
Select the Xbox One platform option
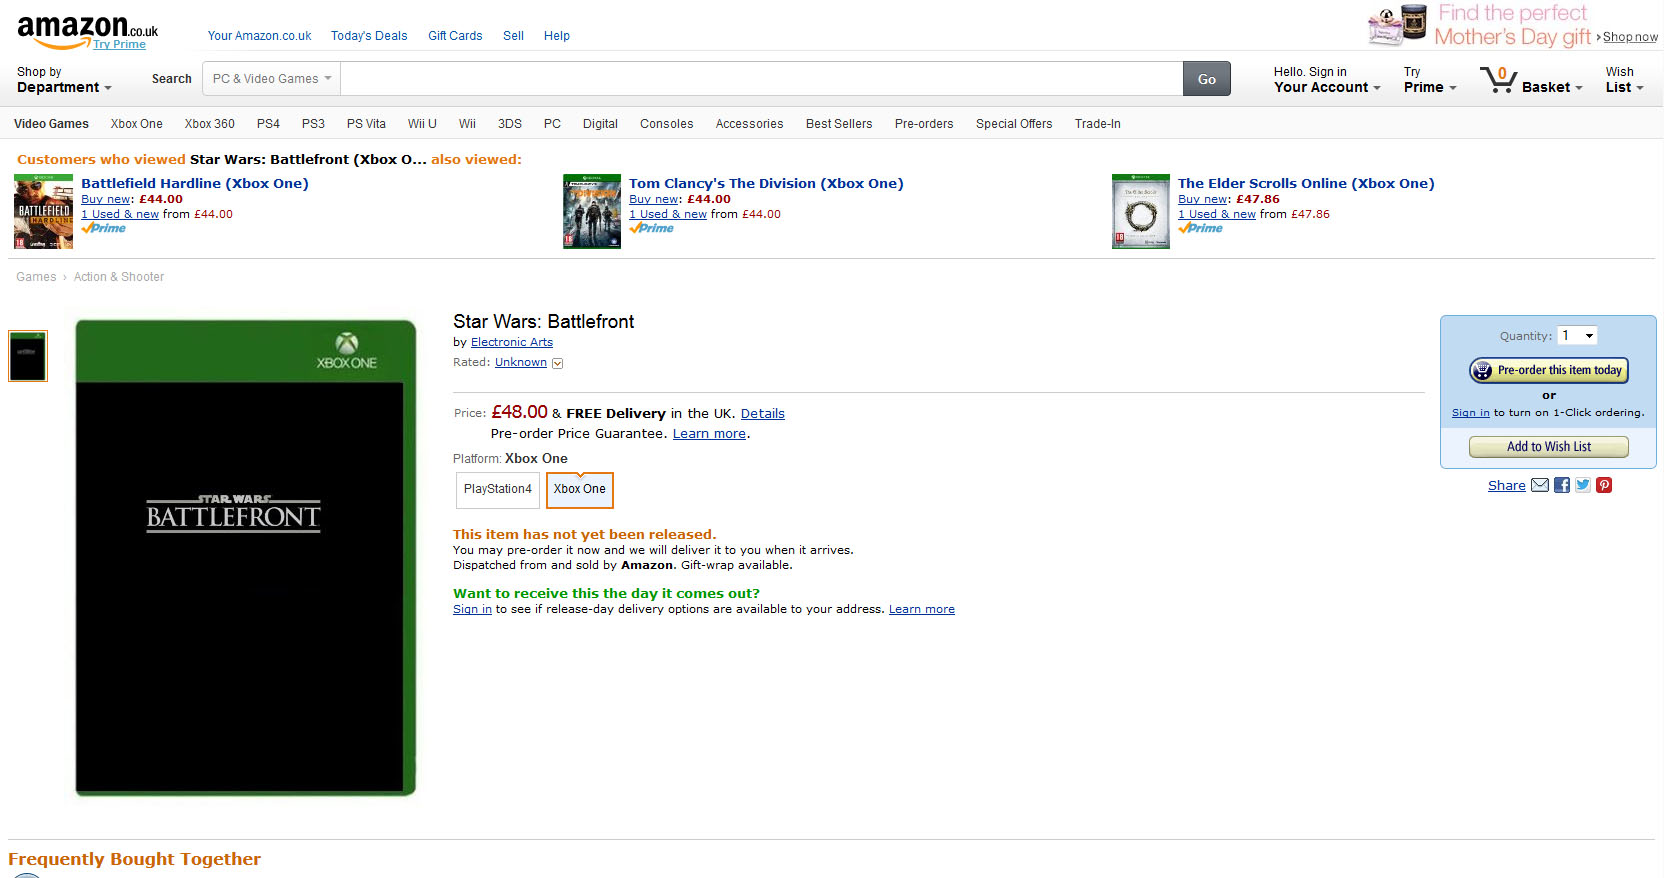click(580, 490)
